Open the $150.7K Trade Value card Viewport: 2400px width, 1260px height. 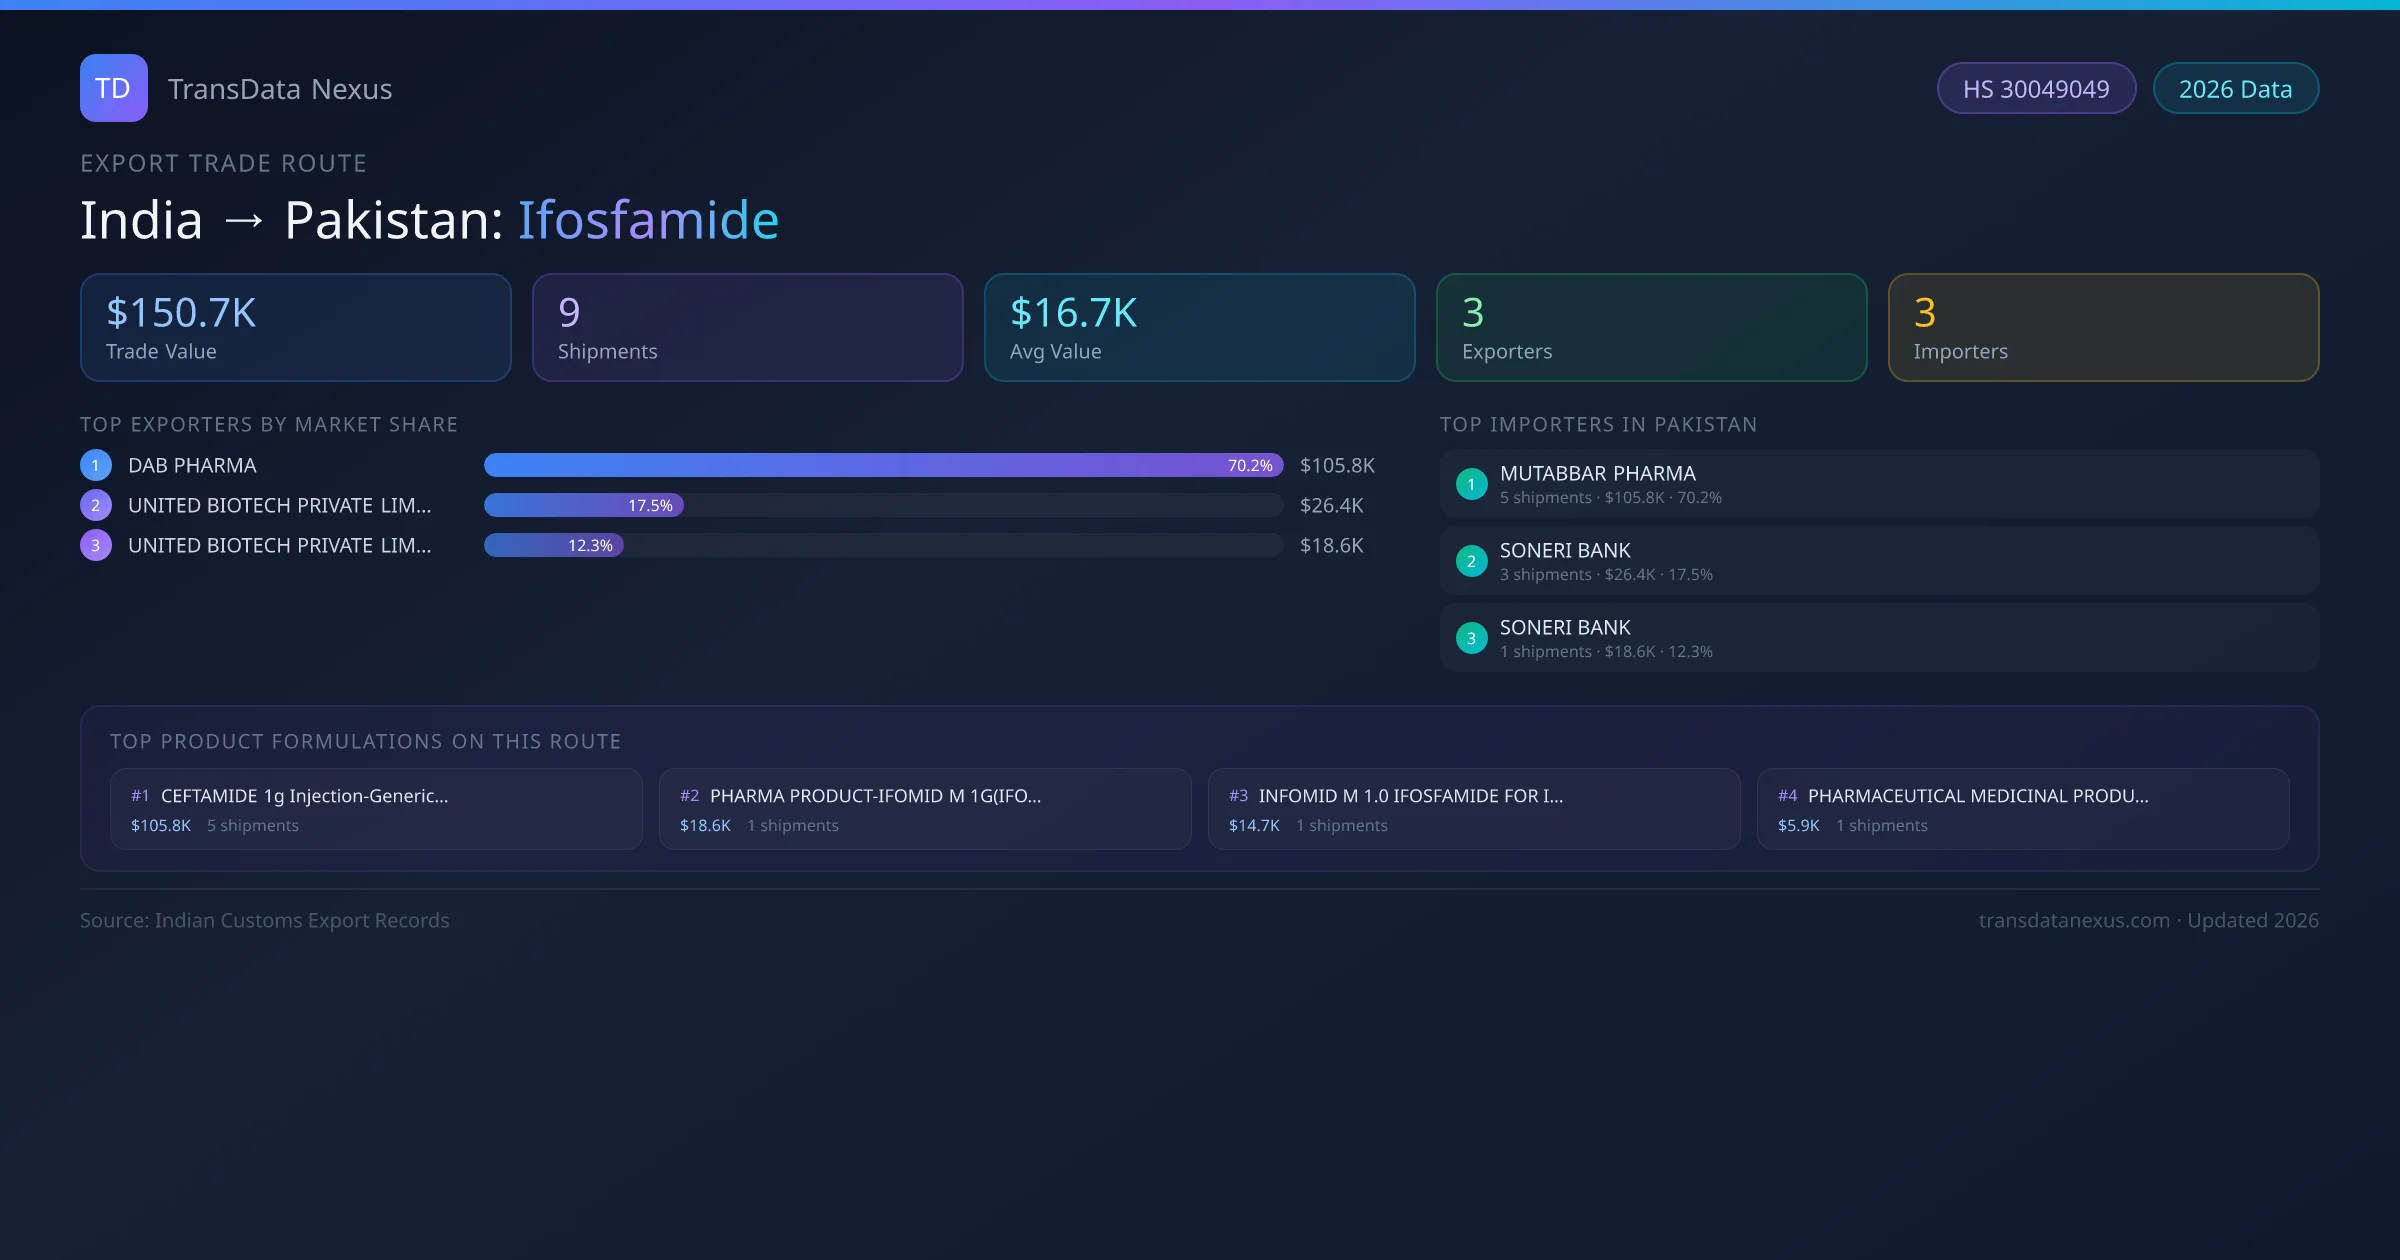click(295, 328)
